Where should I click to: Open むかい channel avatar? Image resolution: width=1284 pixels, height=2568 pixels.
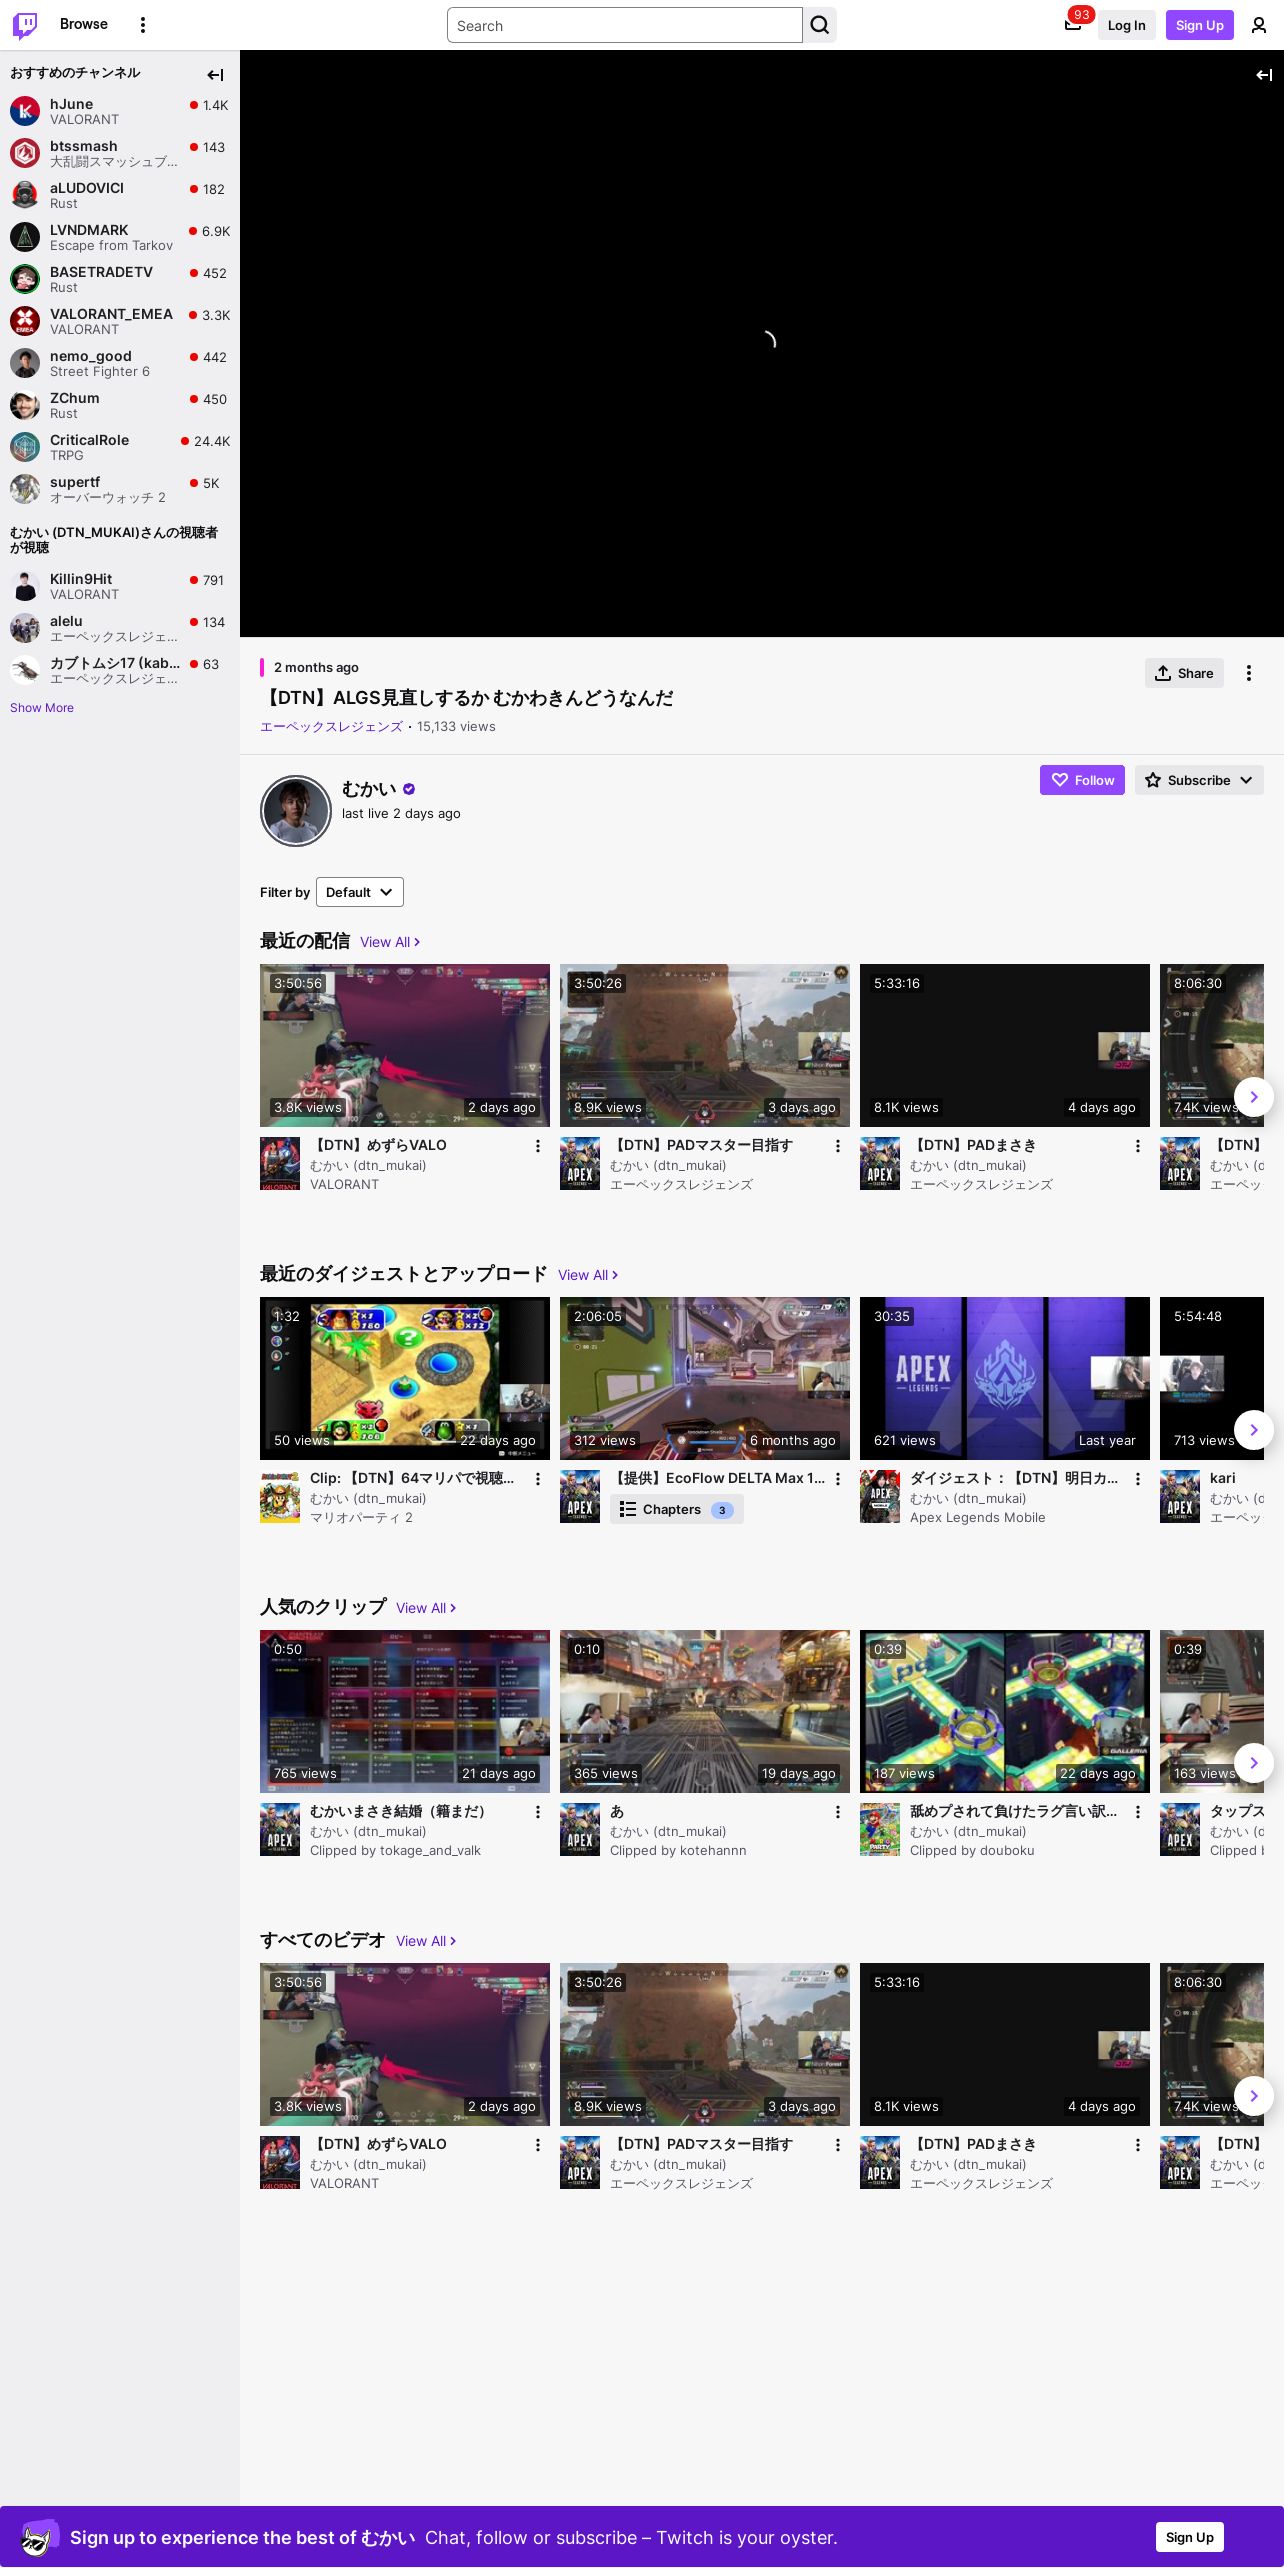(296, 811)
